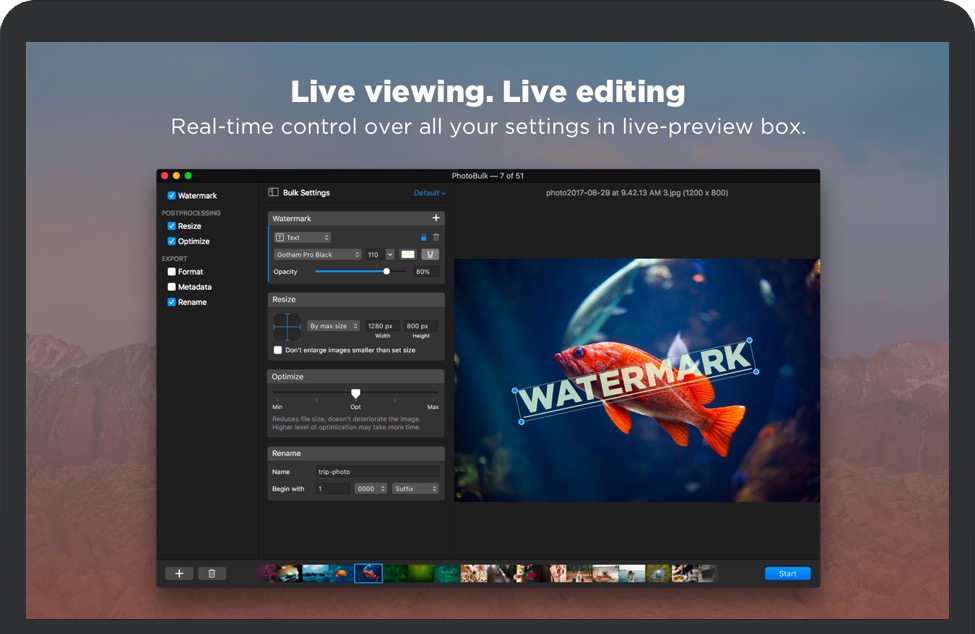
Task: Click the watermark lock icon
Action: pyautogui.click(x=423, y=238)
